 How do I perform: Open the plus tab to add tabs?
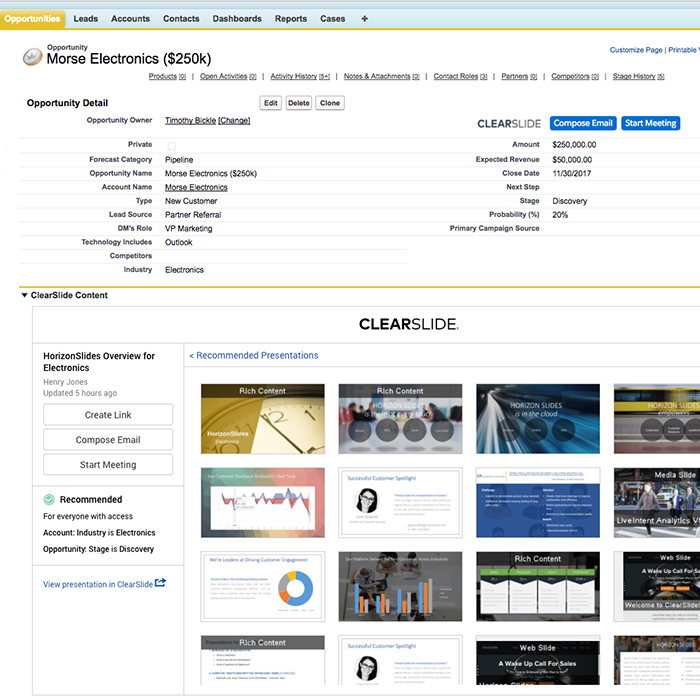click(x=364, y=19)
